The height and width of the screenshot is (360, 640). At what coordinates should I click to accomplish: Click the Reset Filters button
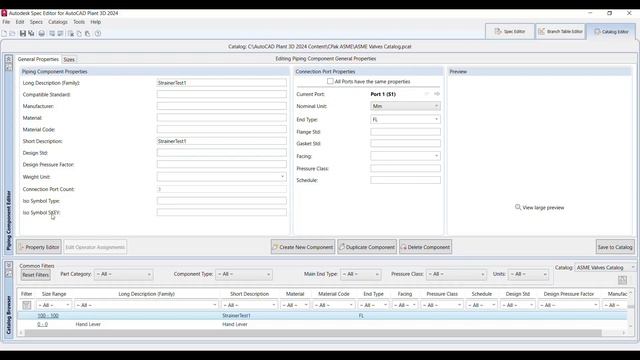(36, 275)
